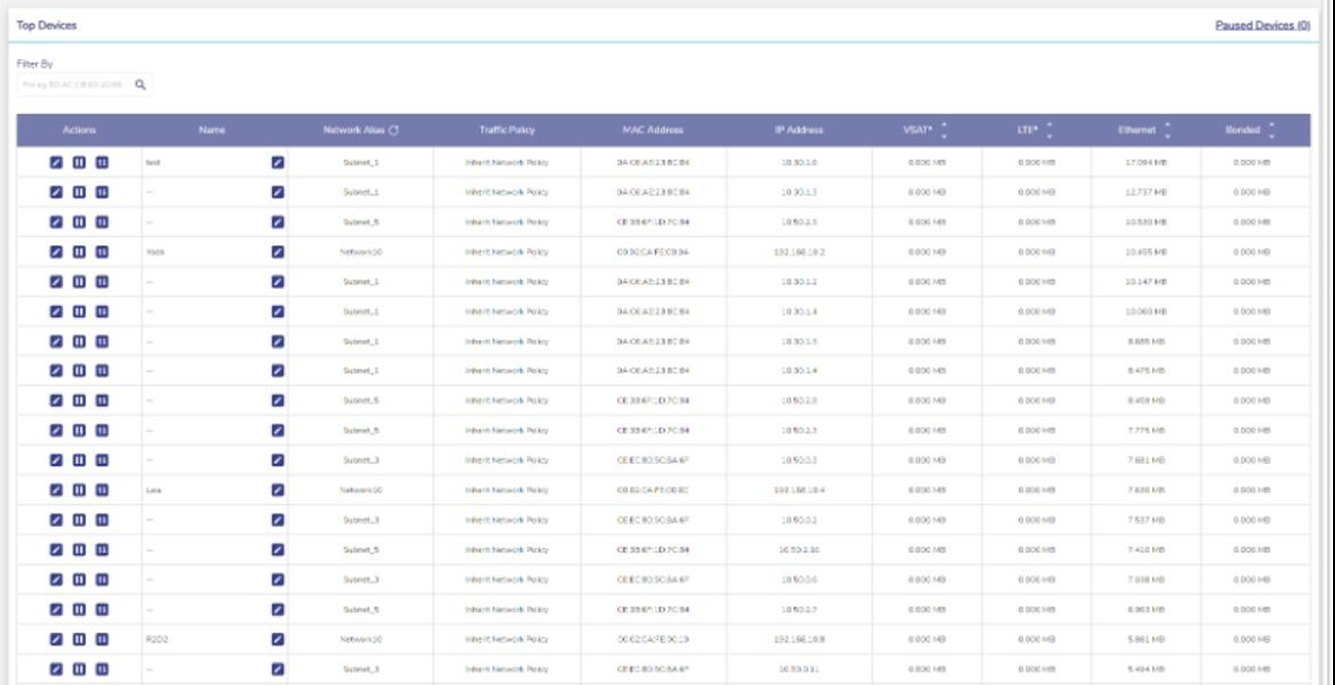This screenshot has height=685, width=1337.
Task: Pause the device named test
Action: pyautogui.click(x=79, y=162)
